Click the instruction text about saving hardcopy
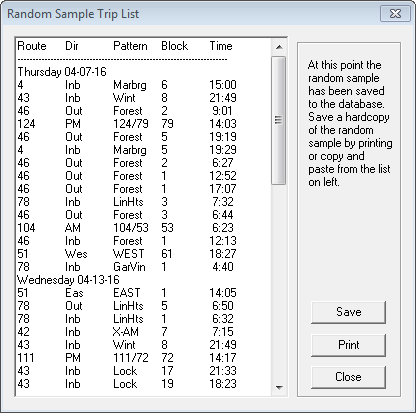 [350, 123]
